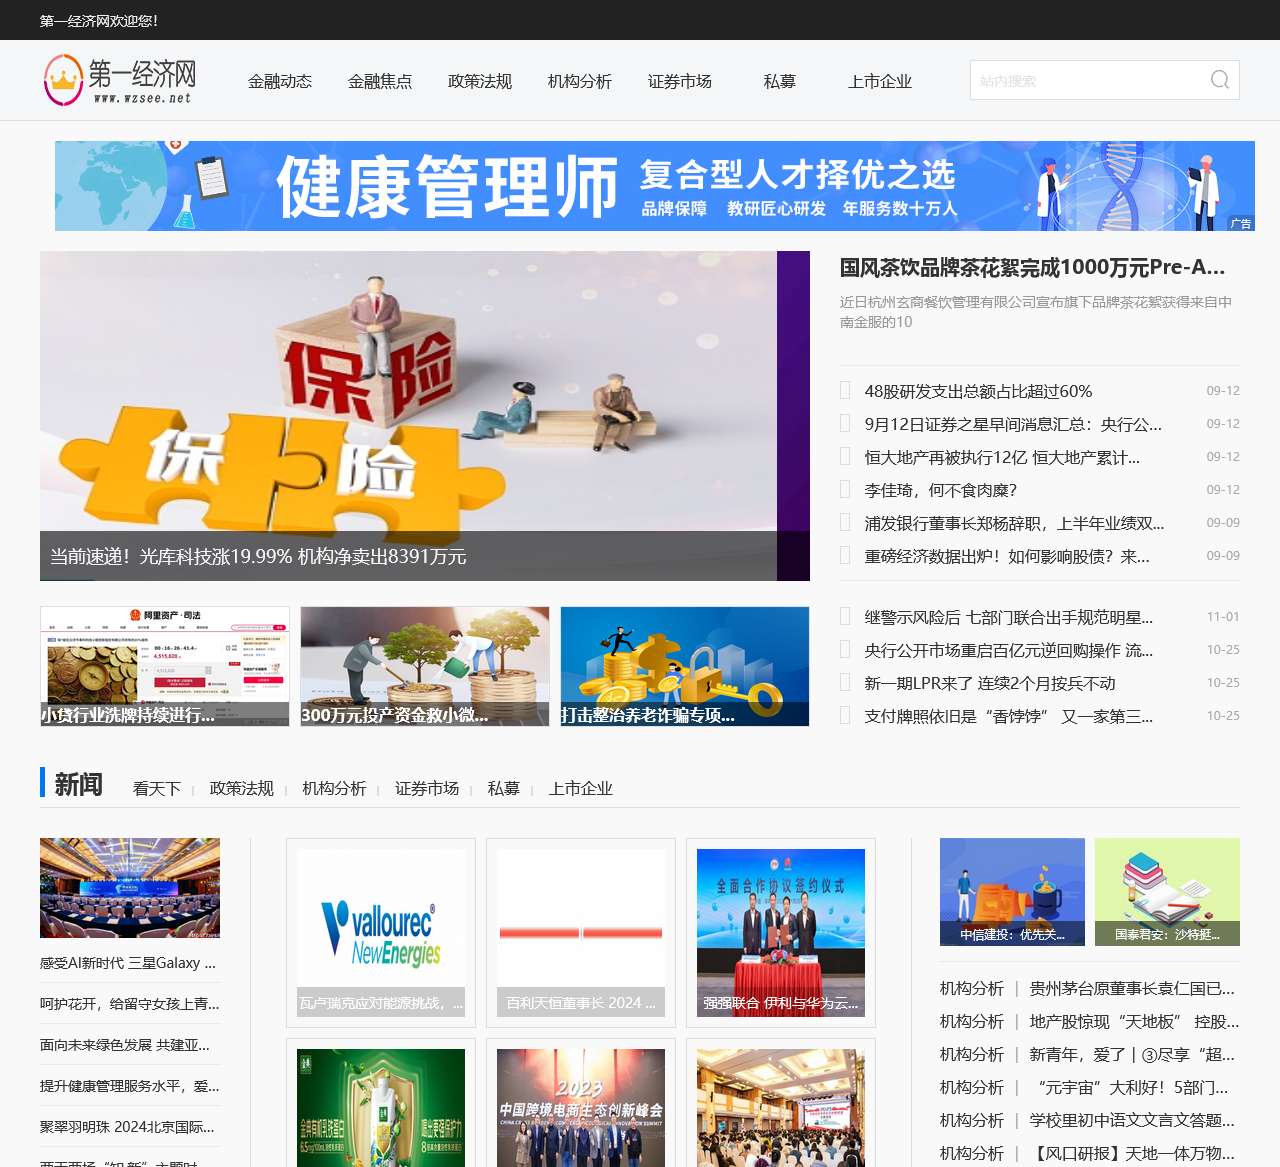Click the bullet icon beside 继警示风险后 headline
The height and width of the screenshot is (1167, 1280).
coord(845,617)
